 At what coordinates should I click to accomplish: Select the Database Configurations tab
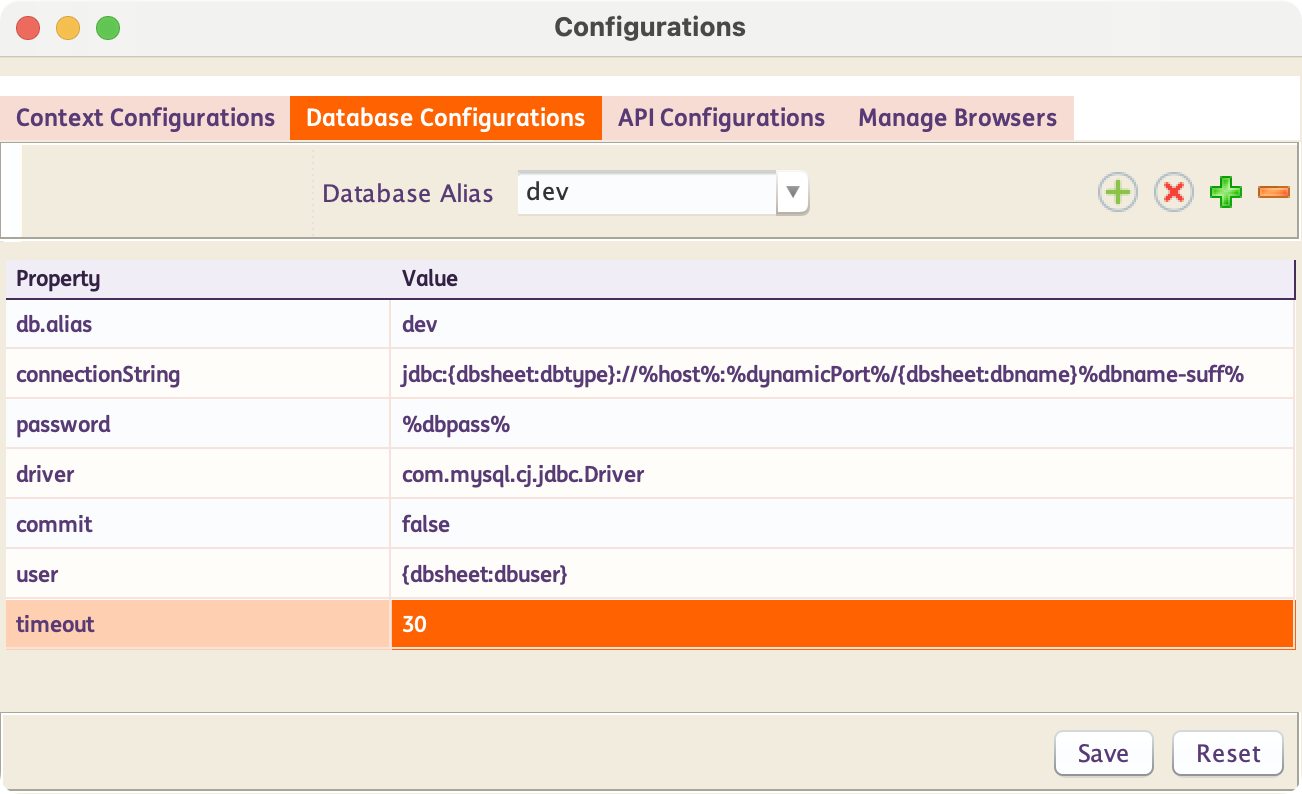tap(445, 118)
